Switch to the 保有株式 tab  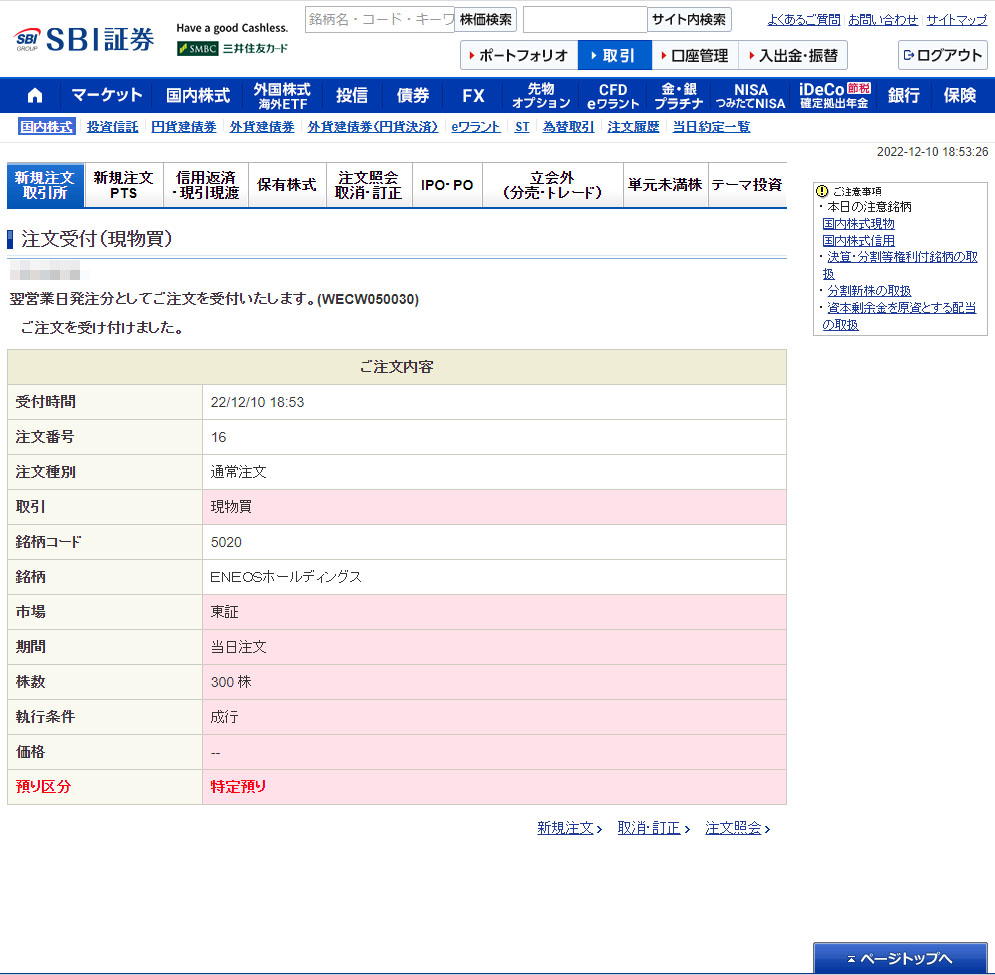click(286, 185)
